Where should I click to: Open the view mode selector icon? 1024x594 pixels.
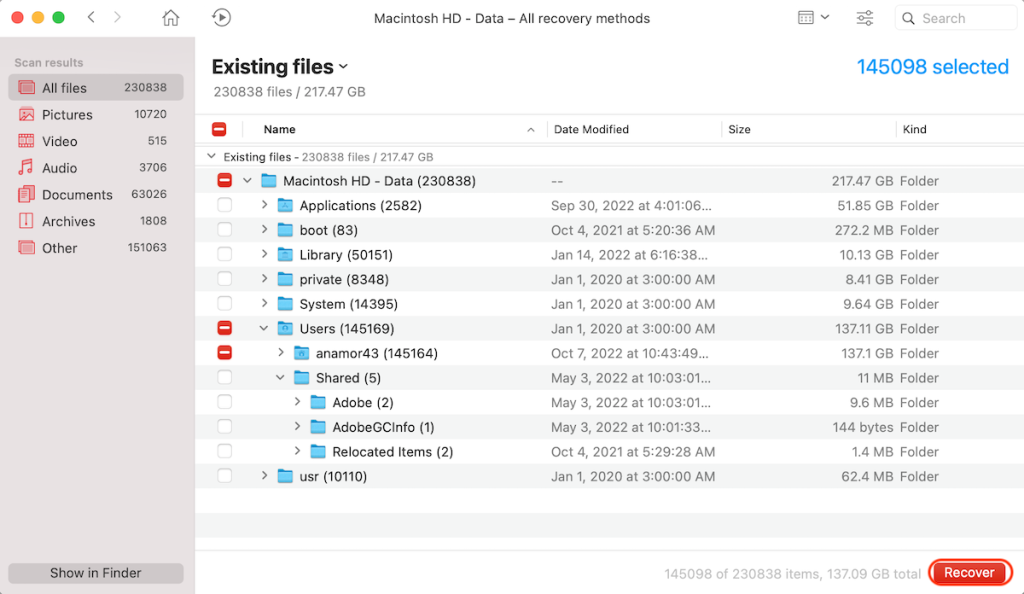(x=813, y=18)
